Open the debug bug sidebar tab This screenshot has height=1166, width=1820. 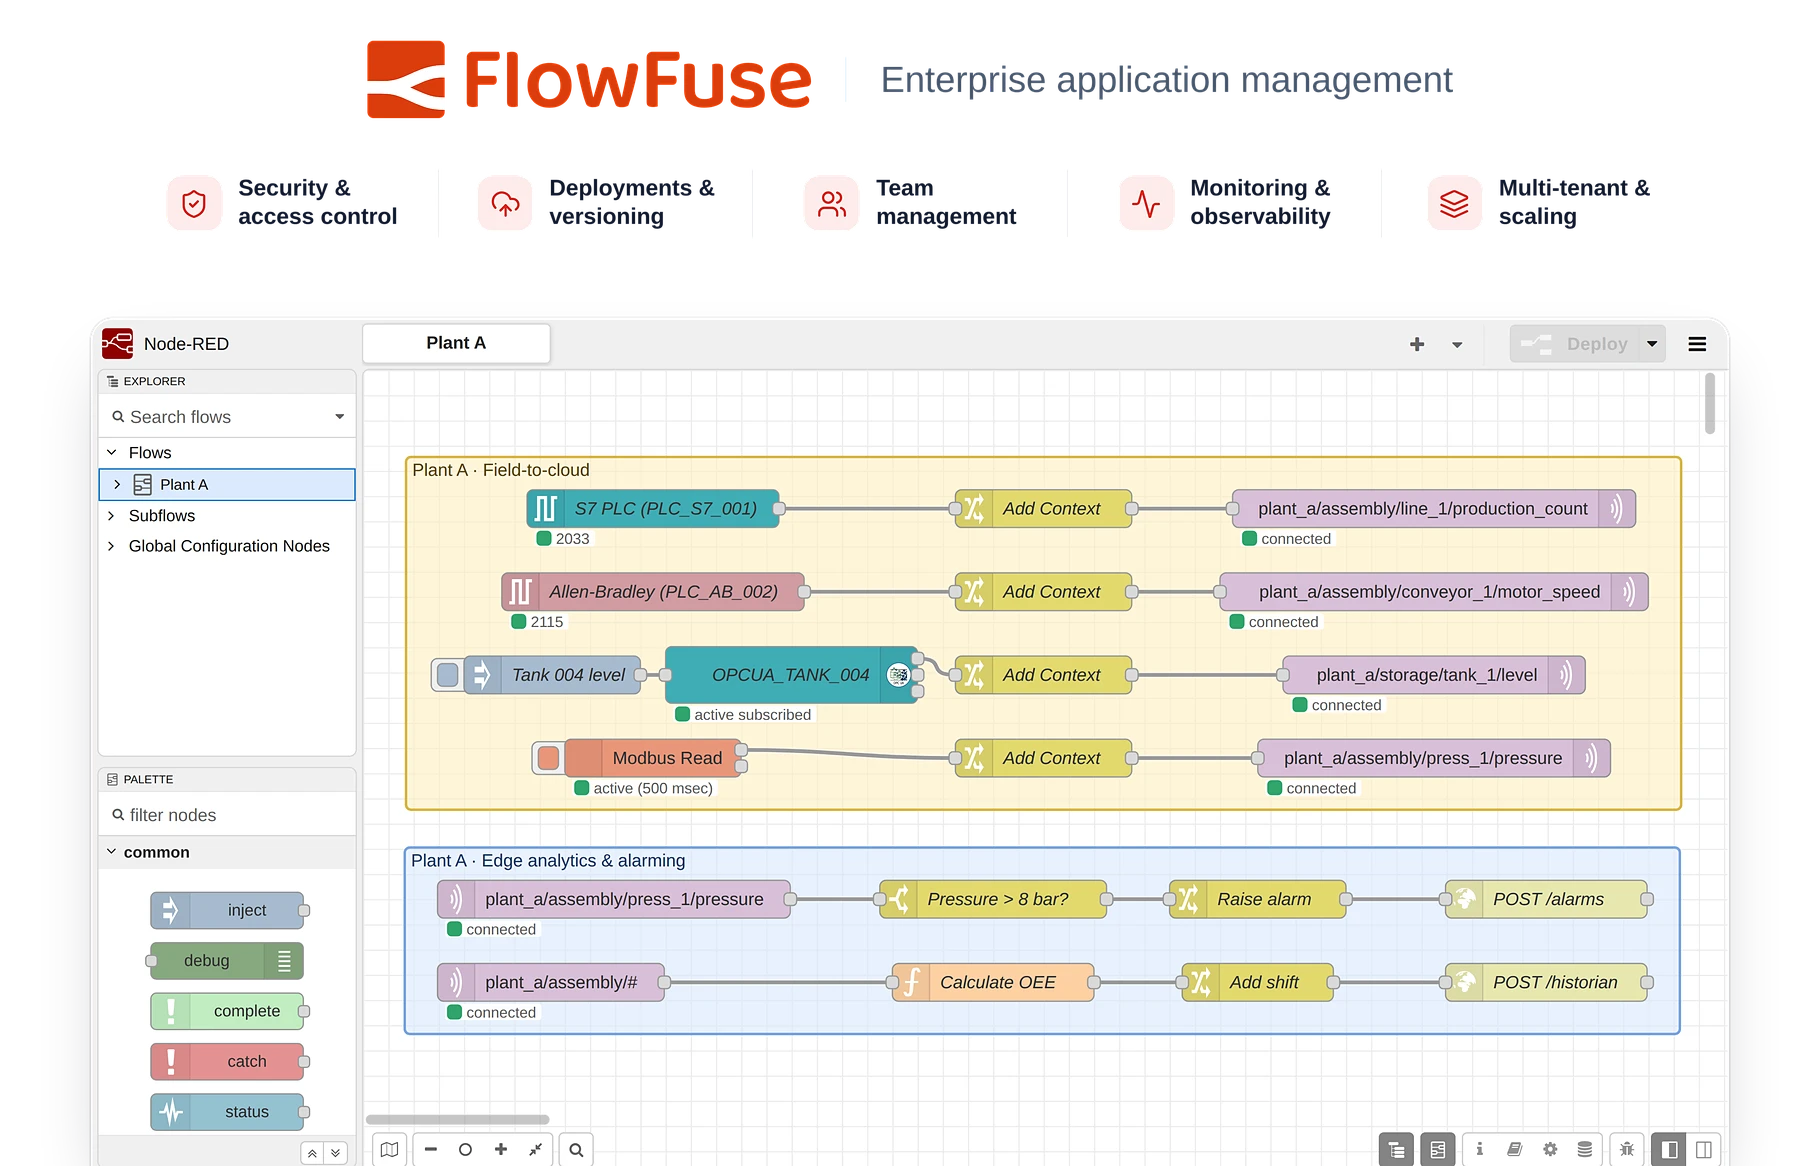(x=1627, y=1150)
